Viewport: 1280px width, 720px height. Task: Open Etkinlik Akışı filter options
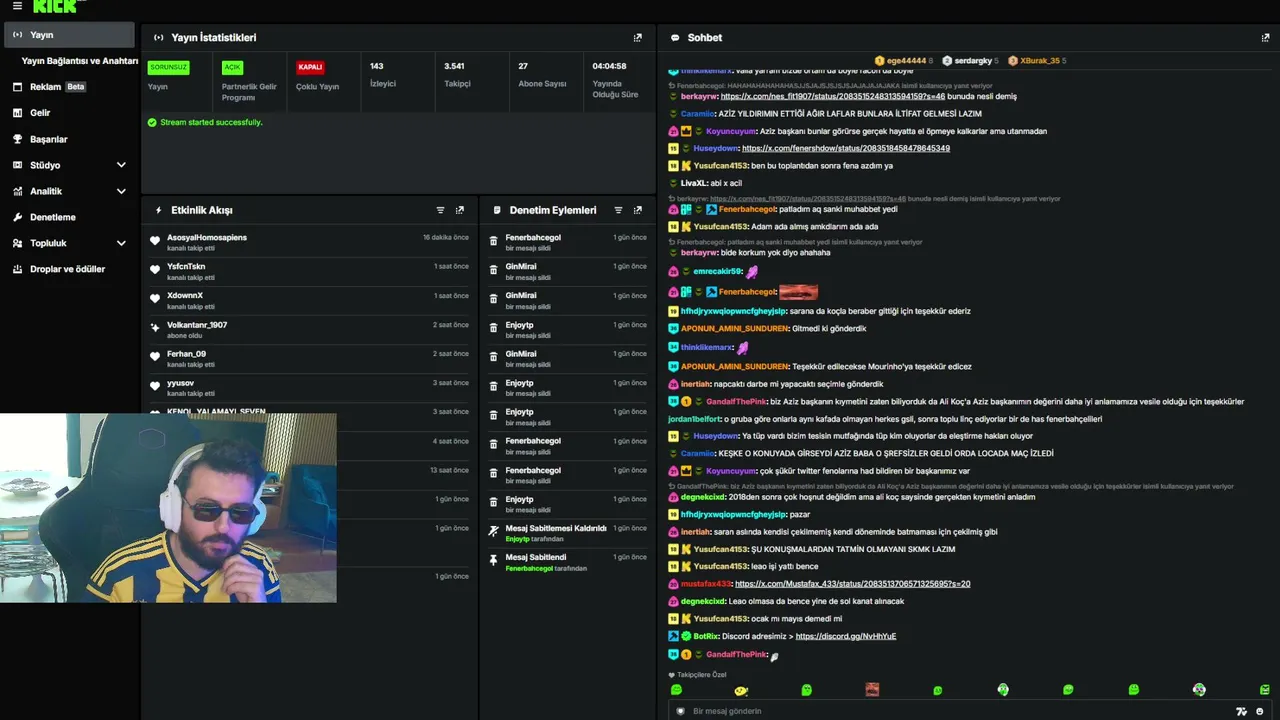pyautogui.click(x=440, y=210)
